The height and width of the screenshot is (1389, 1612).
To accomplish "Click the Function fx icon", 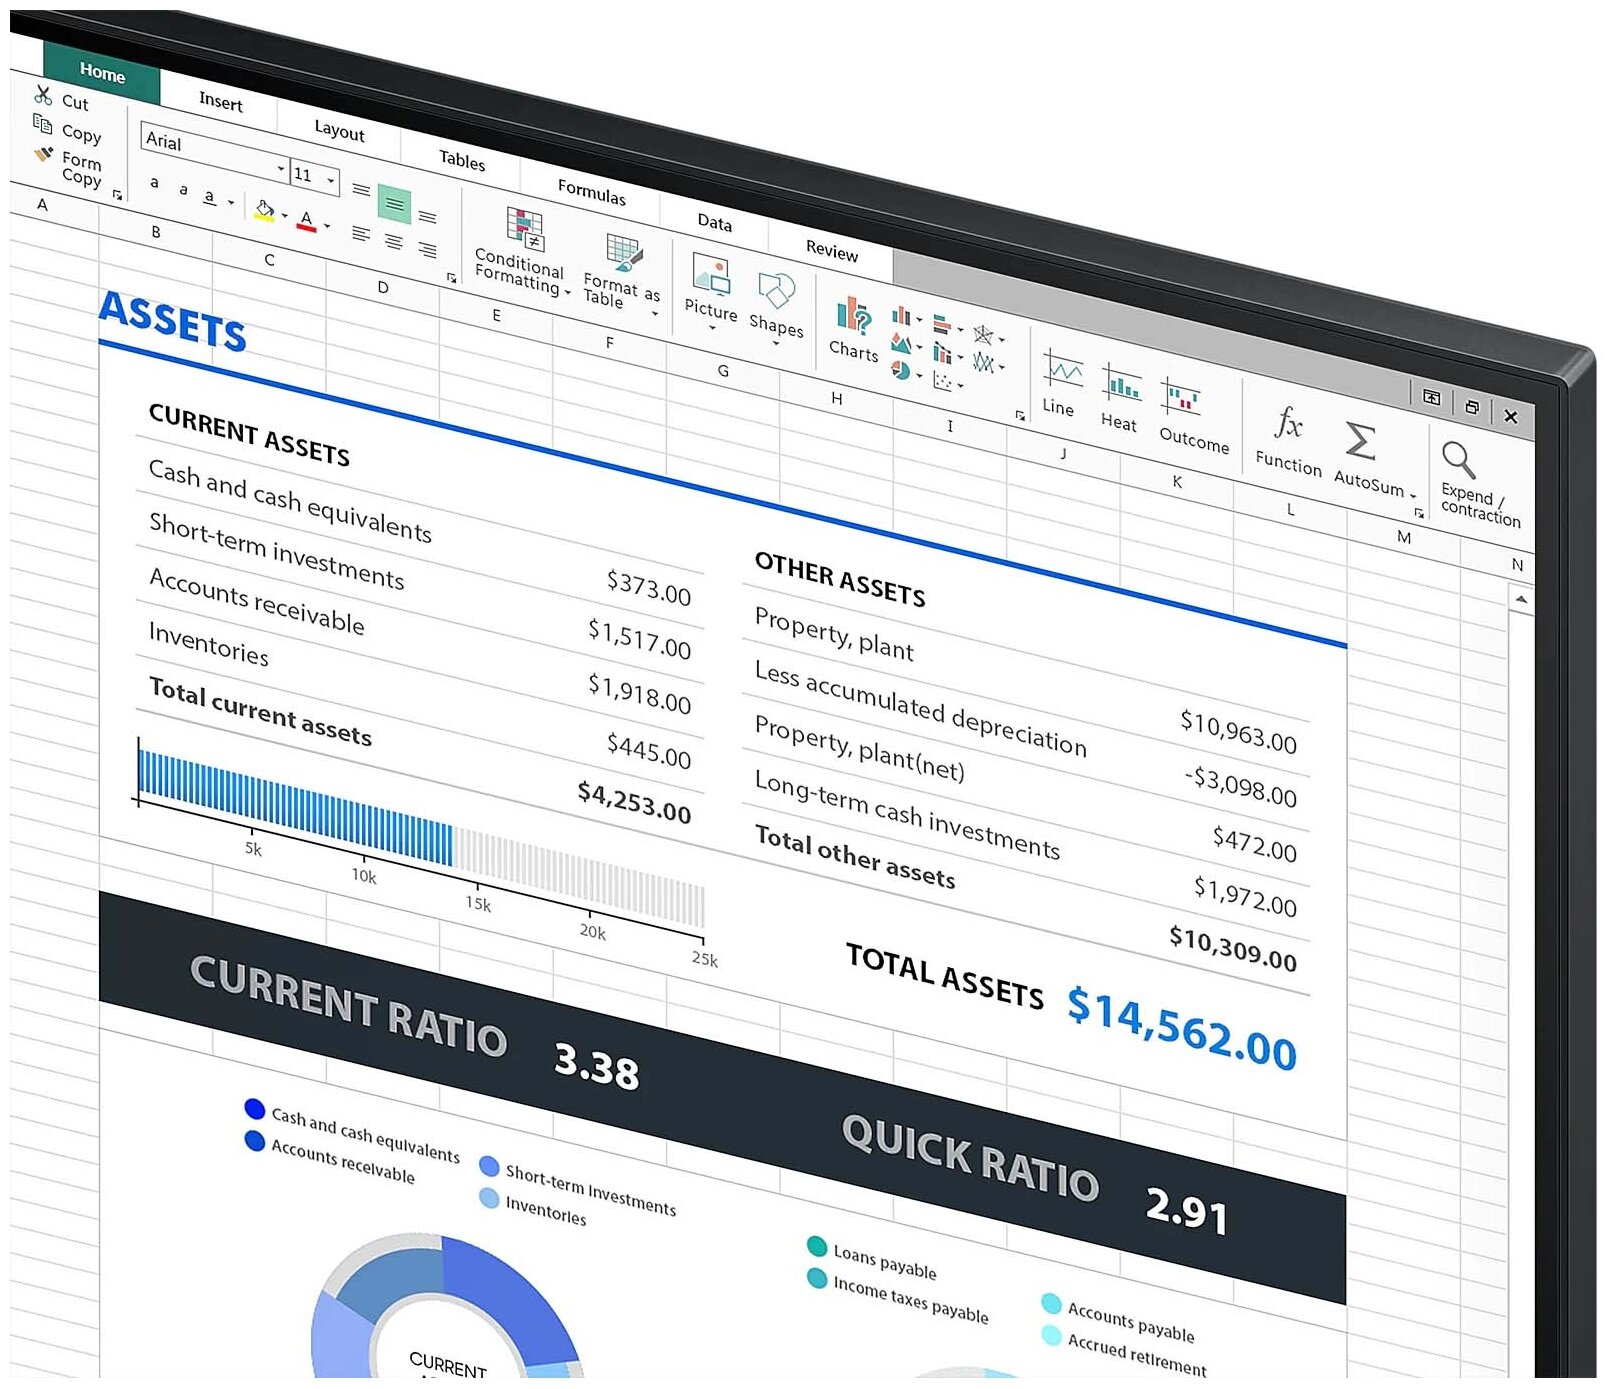I will pyautogui.click(x=1289, y=424).
